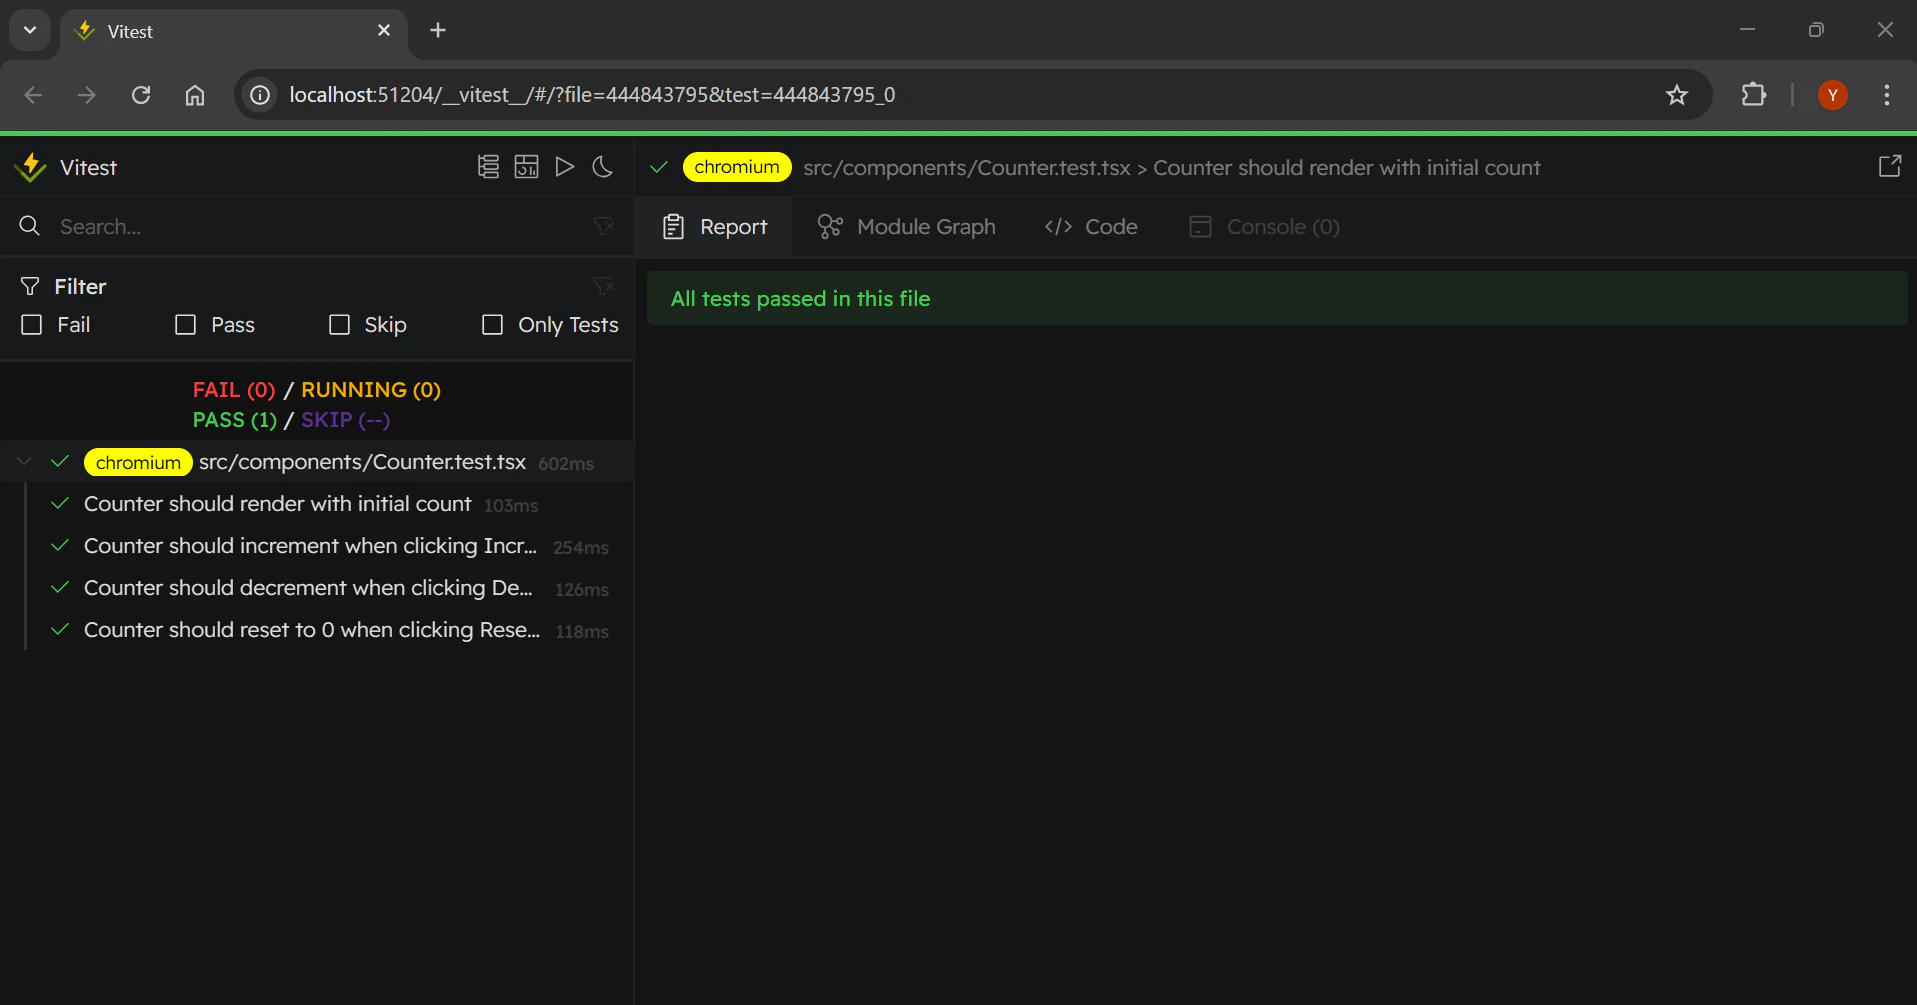Open Chrome's three-dot menu
Viewport: 1917px width, 1005px height.
tap(1887, 95)
